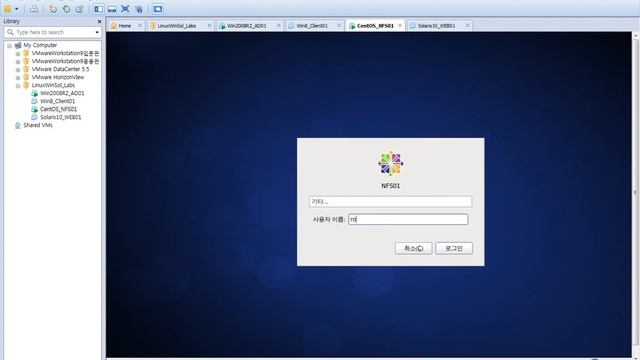This screenshot has width=640, height=360.
Task: Close the LinuxWinSol_Labs tab
Action: [x=209, y=26]
